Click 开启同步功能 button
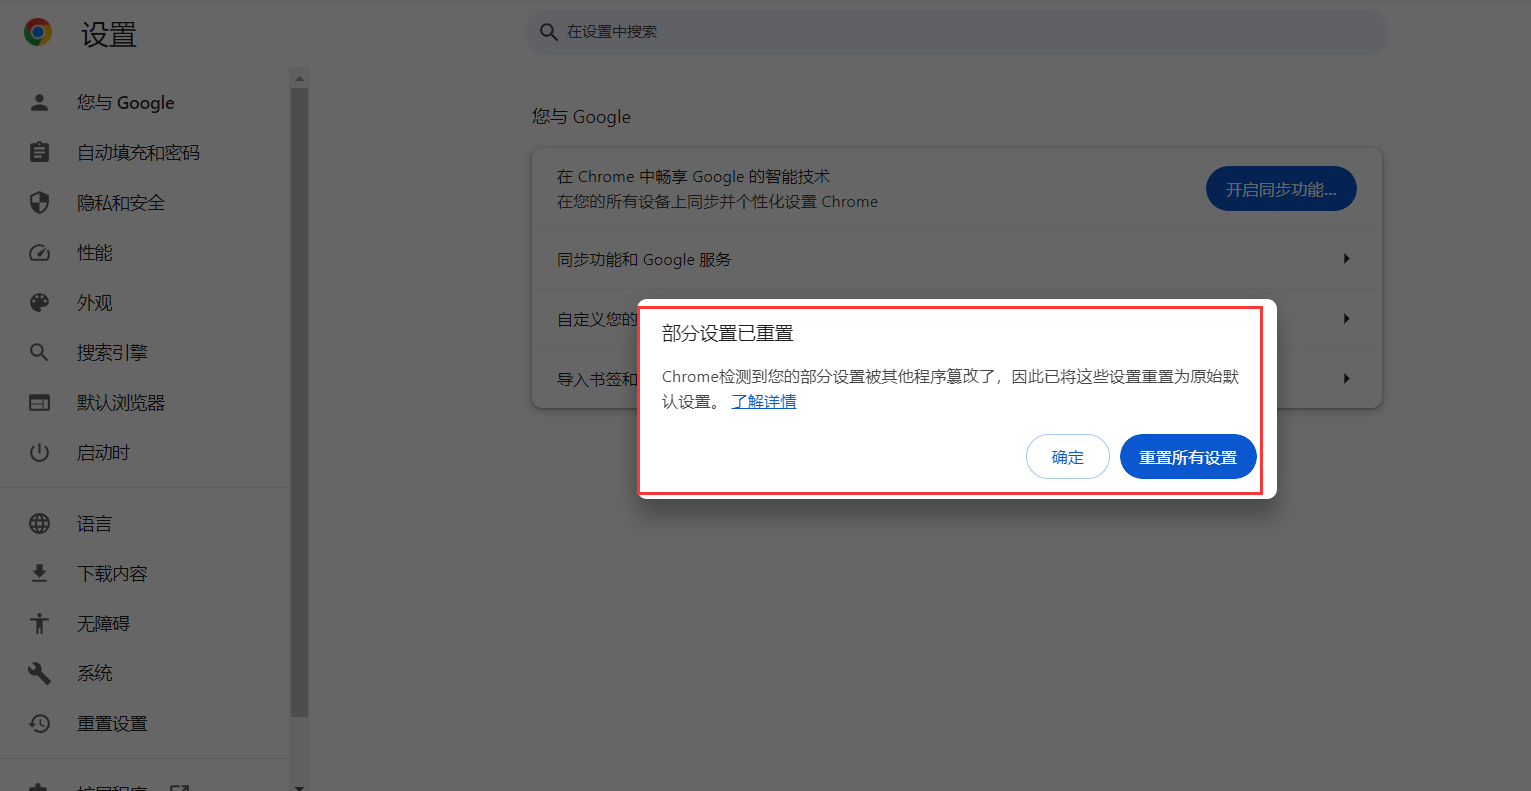This screenshot has width=1531, height=791. coord(1281,189)
